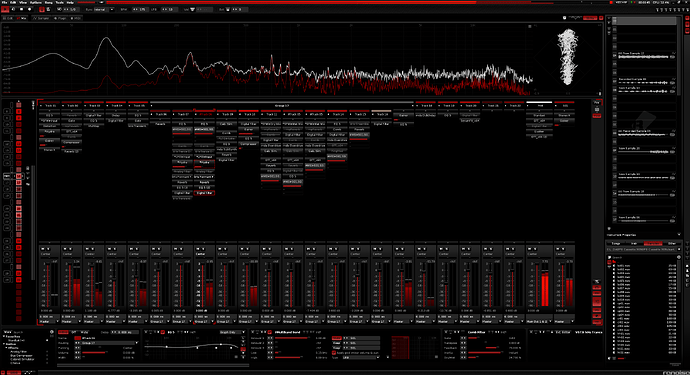690x375 pixels.
Task: Open the Other tab in the disk browser
Action: coord(672,243)
